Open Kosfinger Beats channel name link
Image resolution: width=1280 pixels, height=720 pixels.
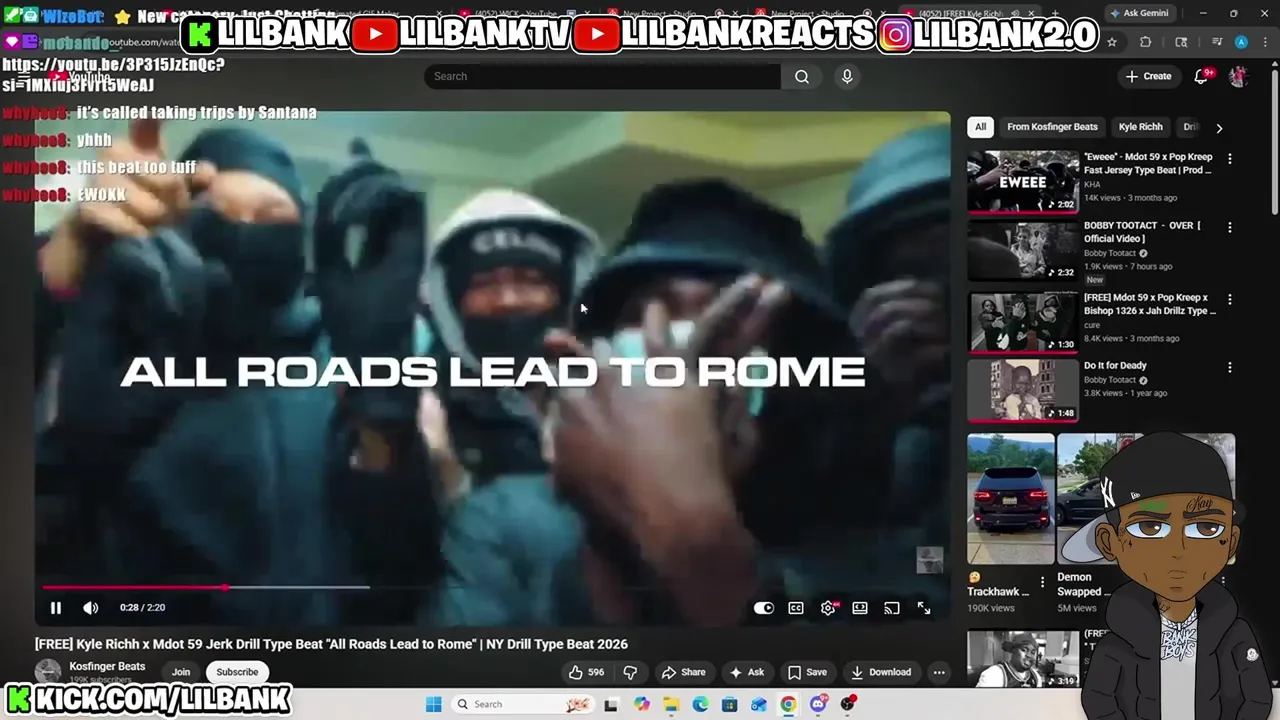click(x=107, y=666)
